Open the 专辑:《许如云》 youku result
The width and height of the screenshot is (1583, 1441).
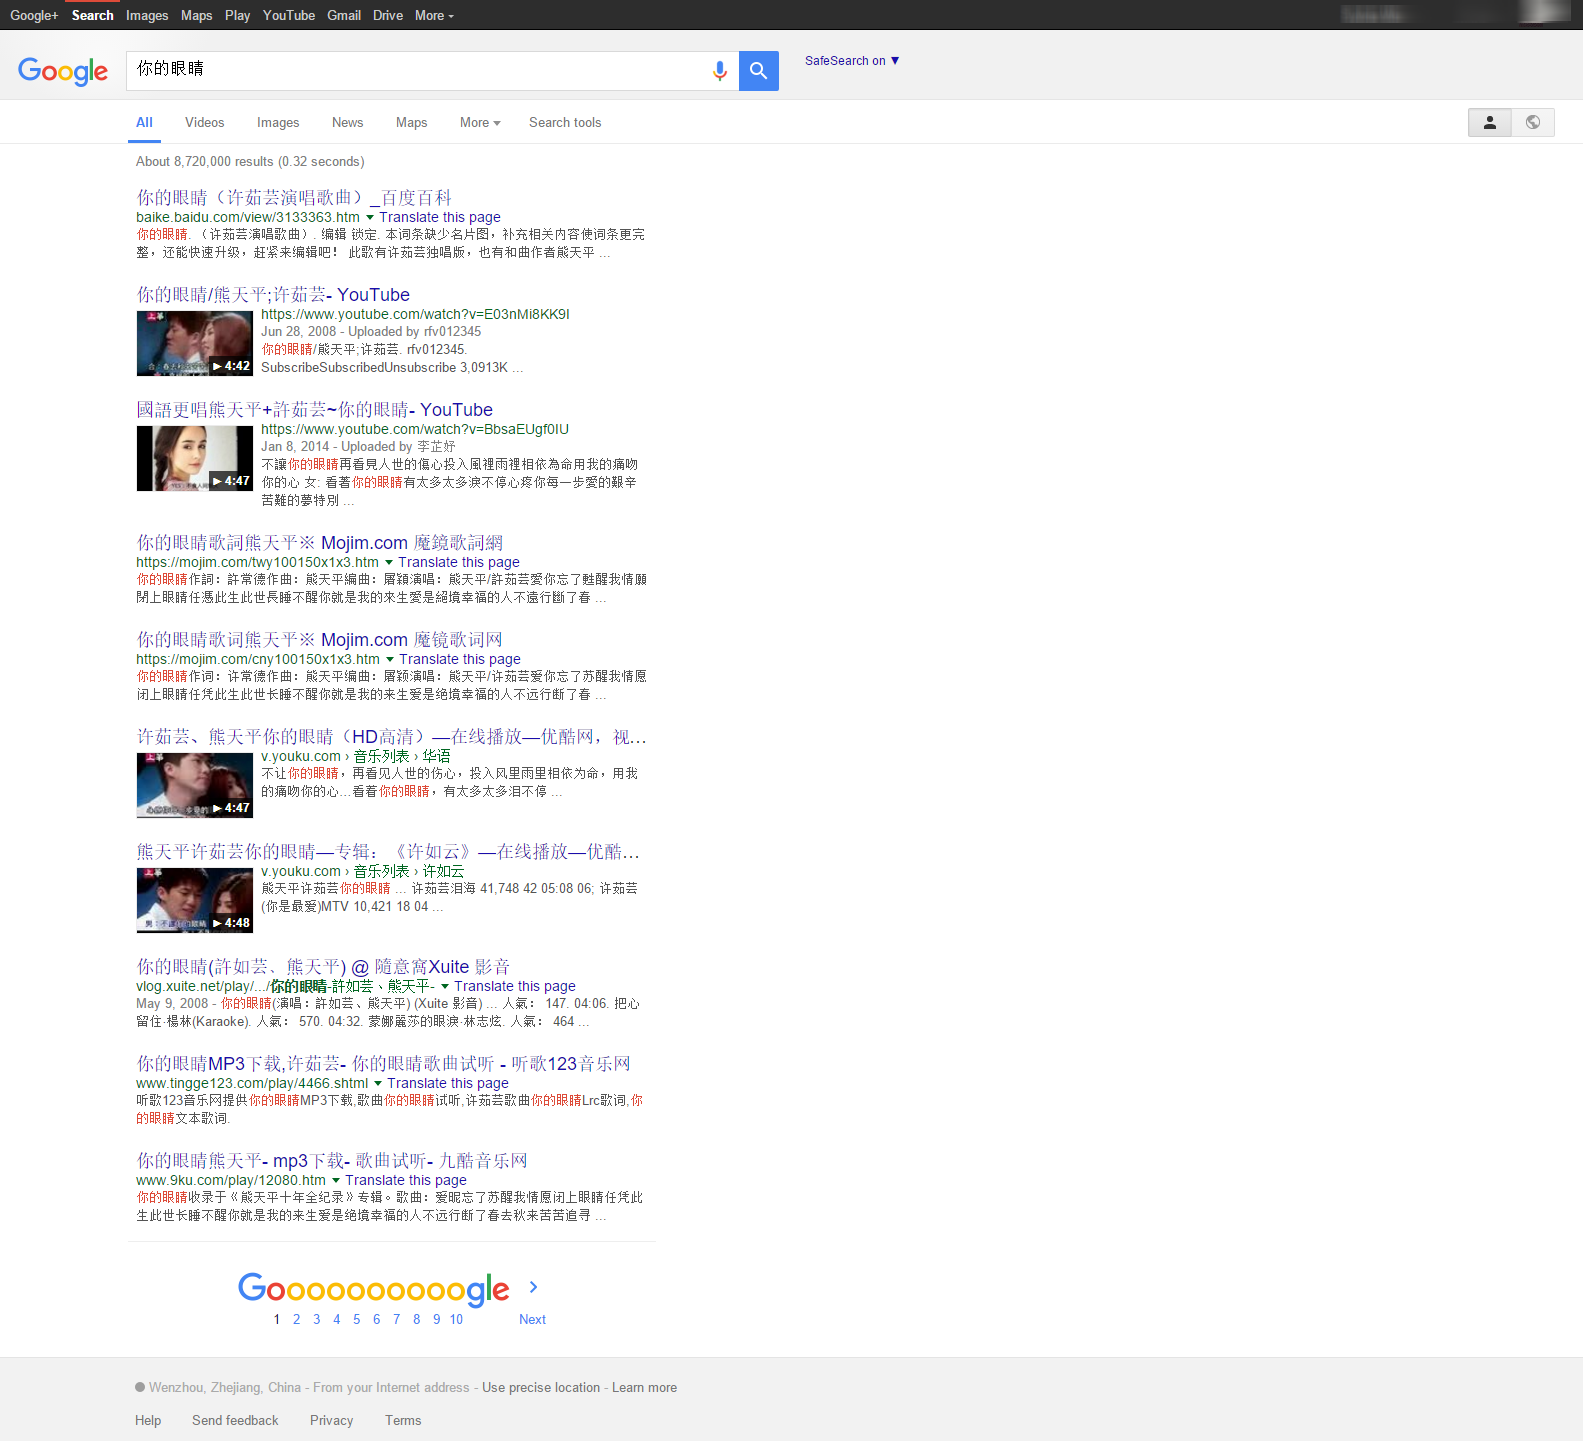point(388,851)
